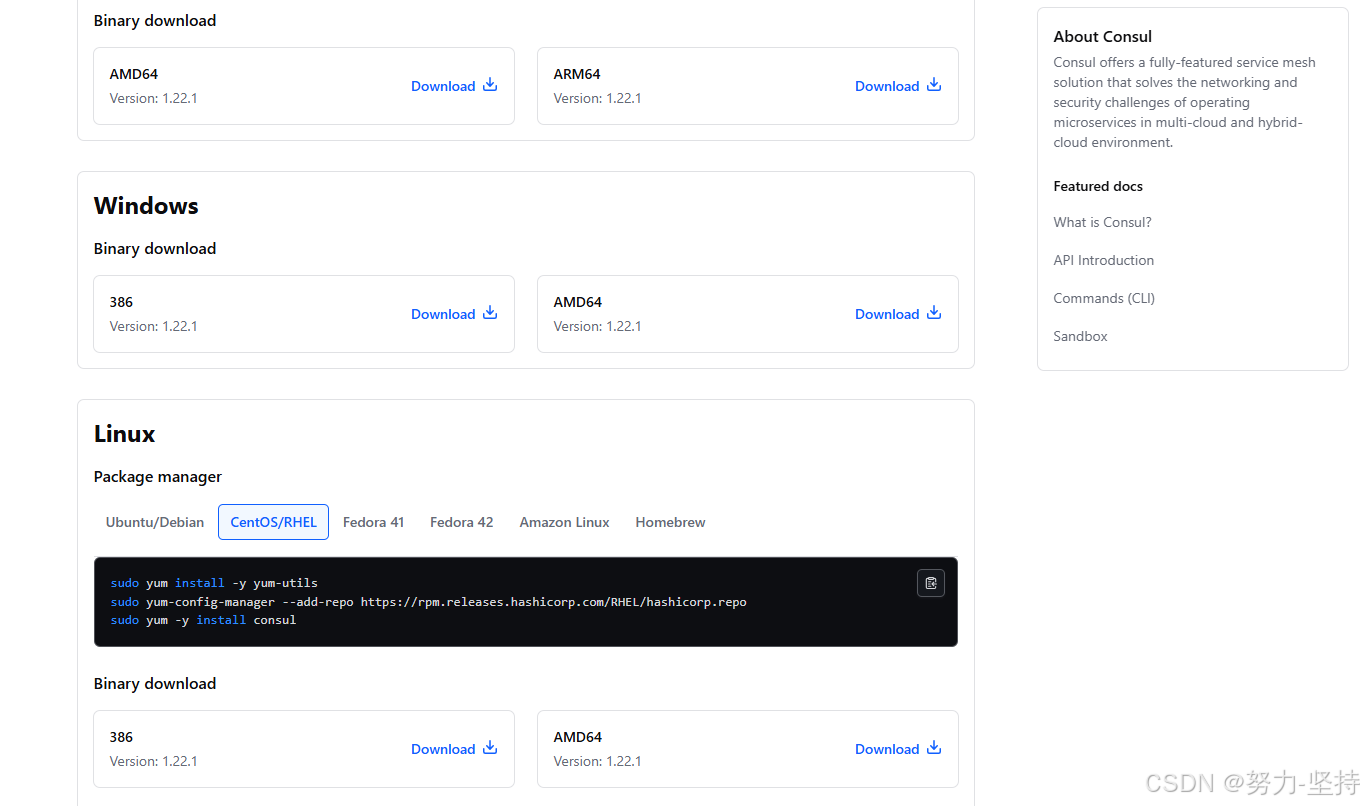
Task: Click Download text for Windows AMD64
Action: point(887,314)
